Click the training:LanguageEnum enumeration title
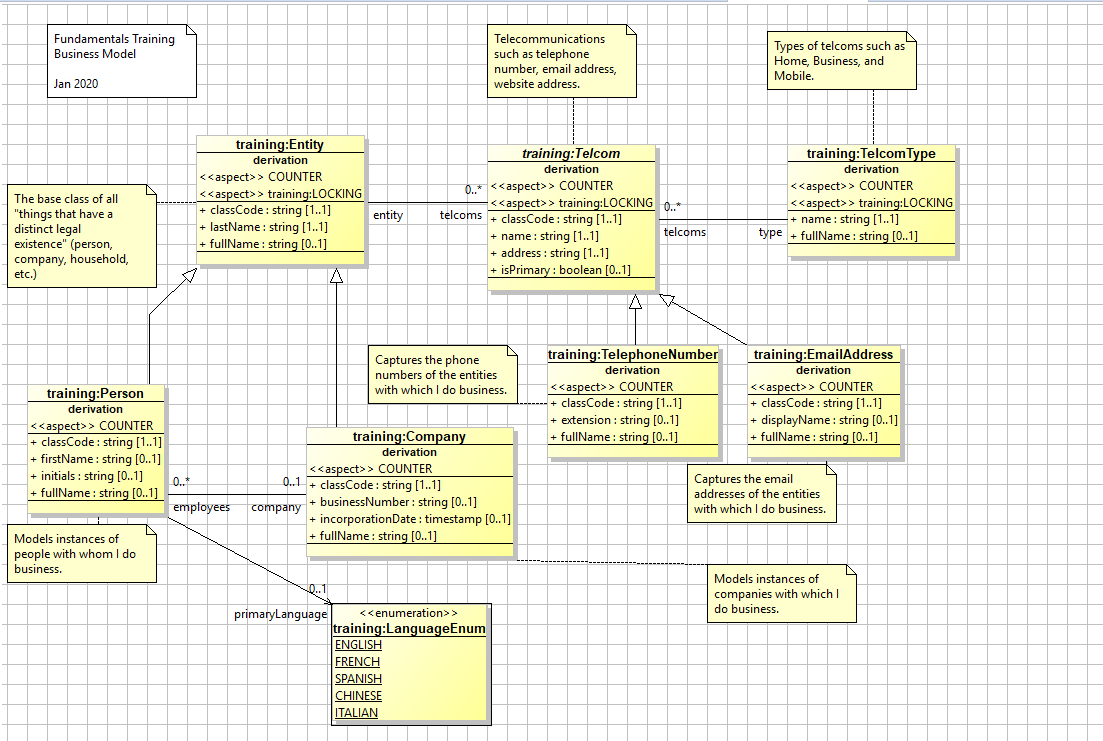 point(409,629)
